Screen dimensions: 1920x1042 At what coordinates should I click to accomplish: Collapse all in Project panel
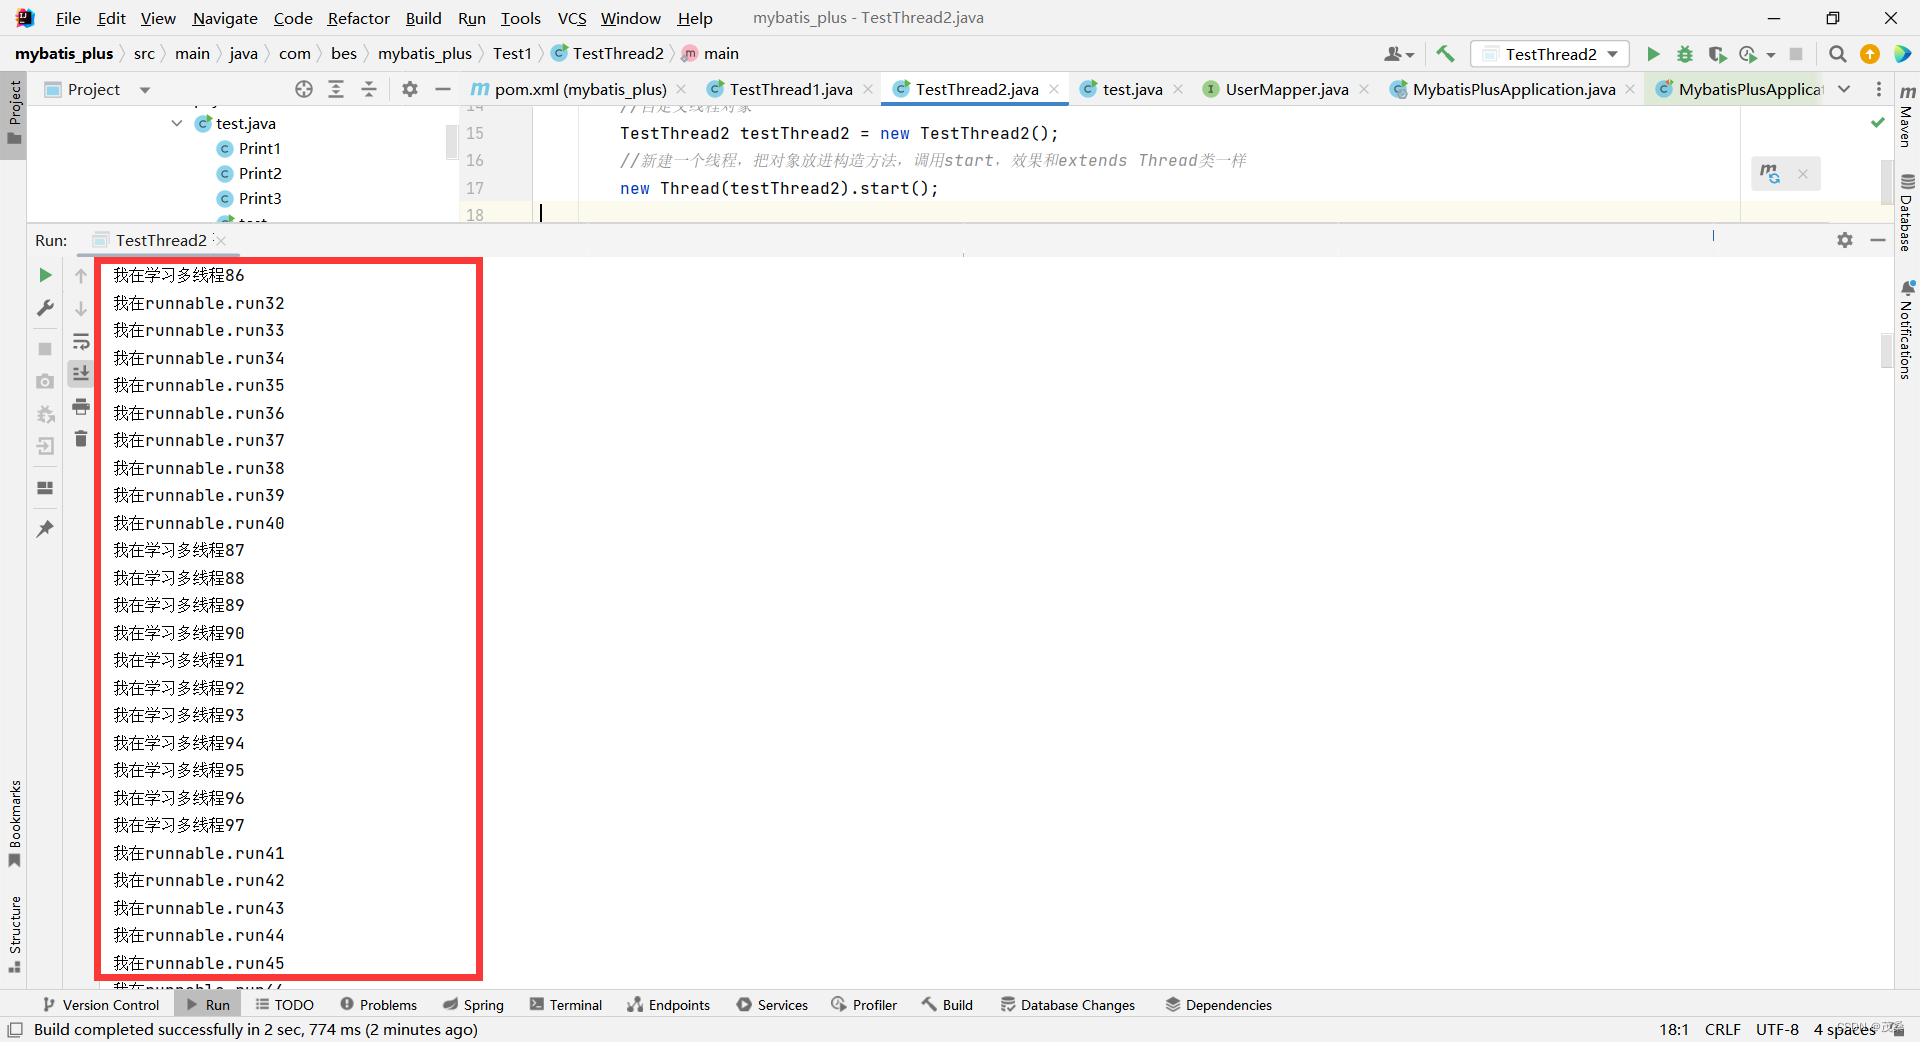pos(369,89)
